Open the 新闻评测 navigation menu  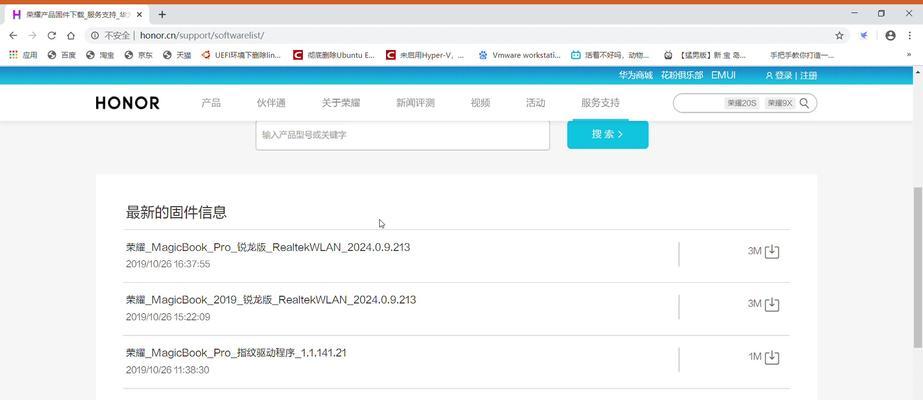[x=415, y=103]
